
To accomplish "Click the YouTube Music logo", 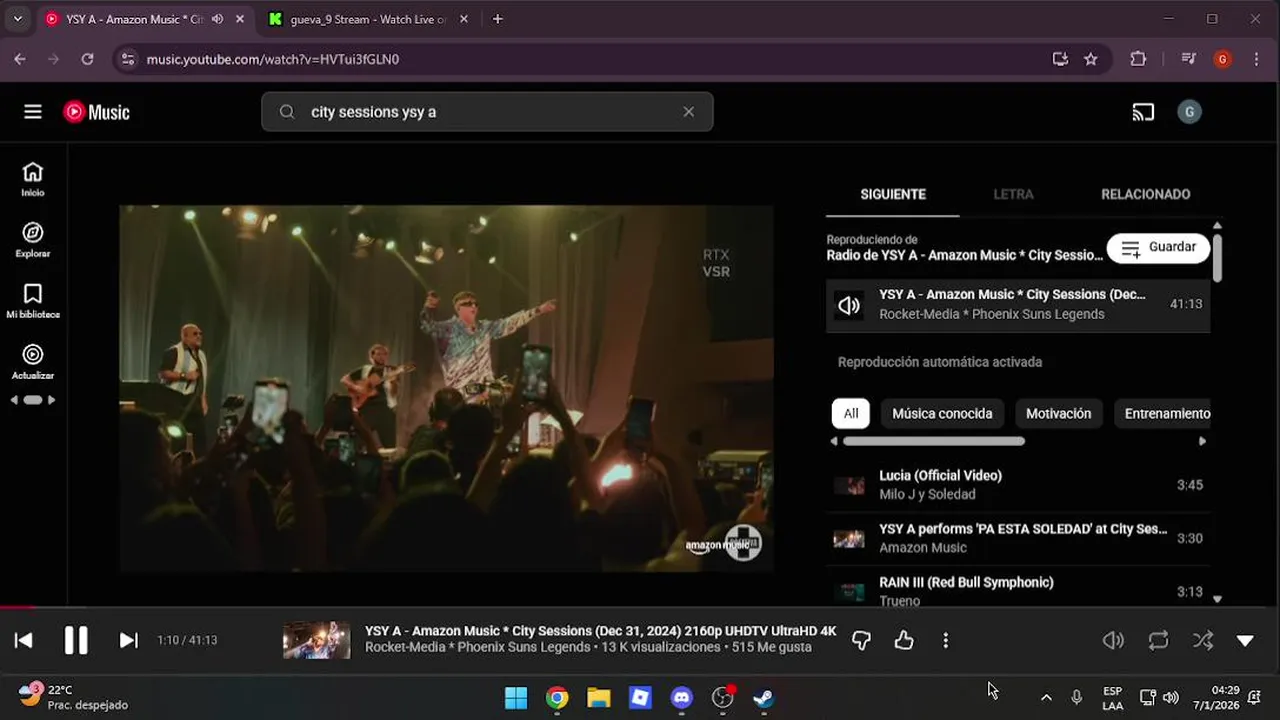I will pyautogui.click(x=97, y=112).
